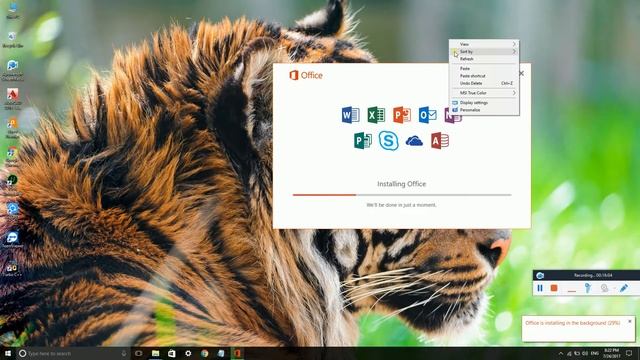Click the Word icon in the Office installer
The width and height of the screenshot is (640, 360).
[x=350, y=115]
